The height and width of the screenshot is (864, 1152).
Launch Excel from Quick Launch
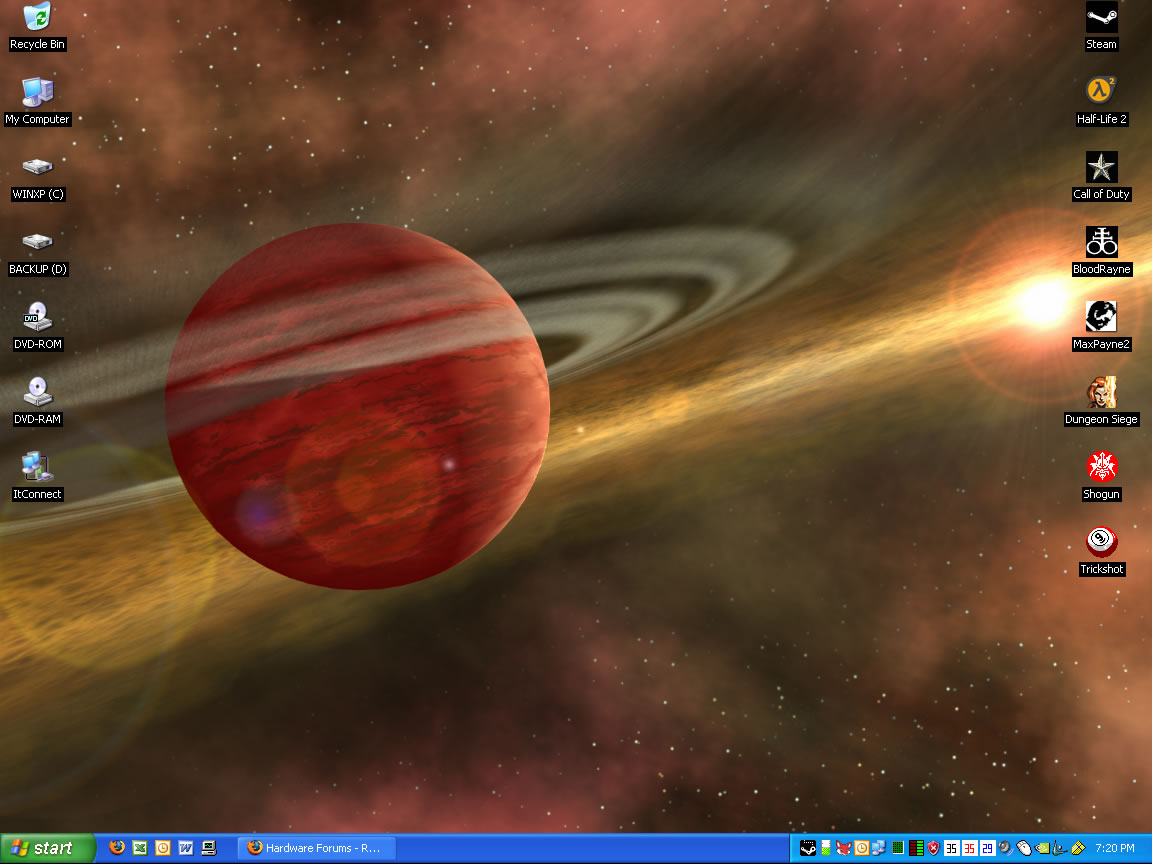[140, 848]
